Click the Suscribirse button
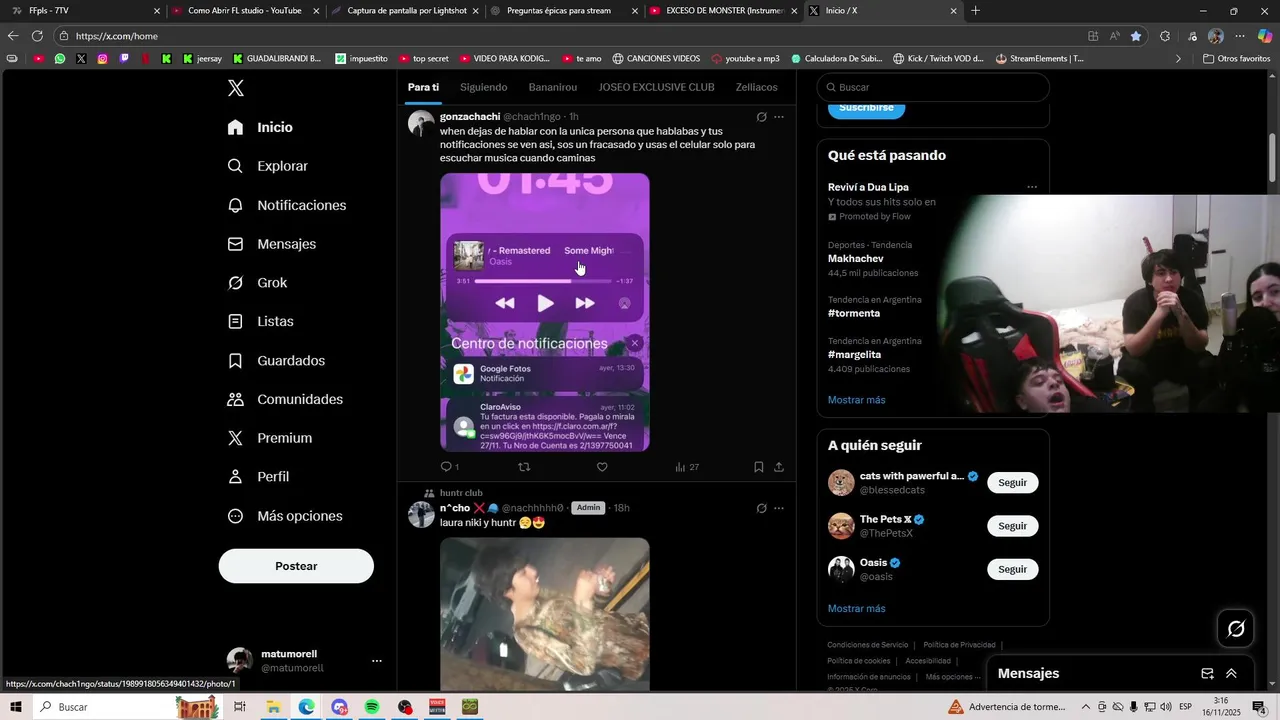Image resolution: width=1280 pixels, height=720 pixels. [x=866, y=107]
